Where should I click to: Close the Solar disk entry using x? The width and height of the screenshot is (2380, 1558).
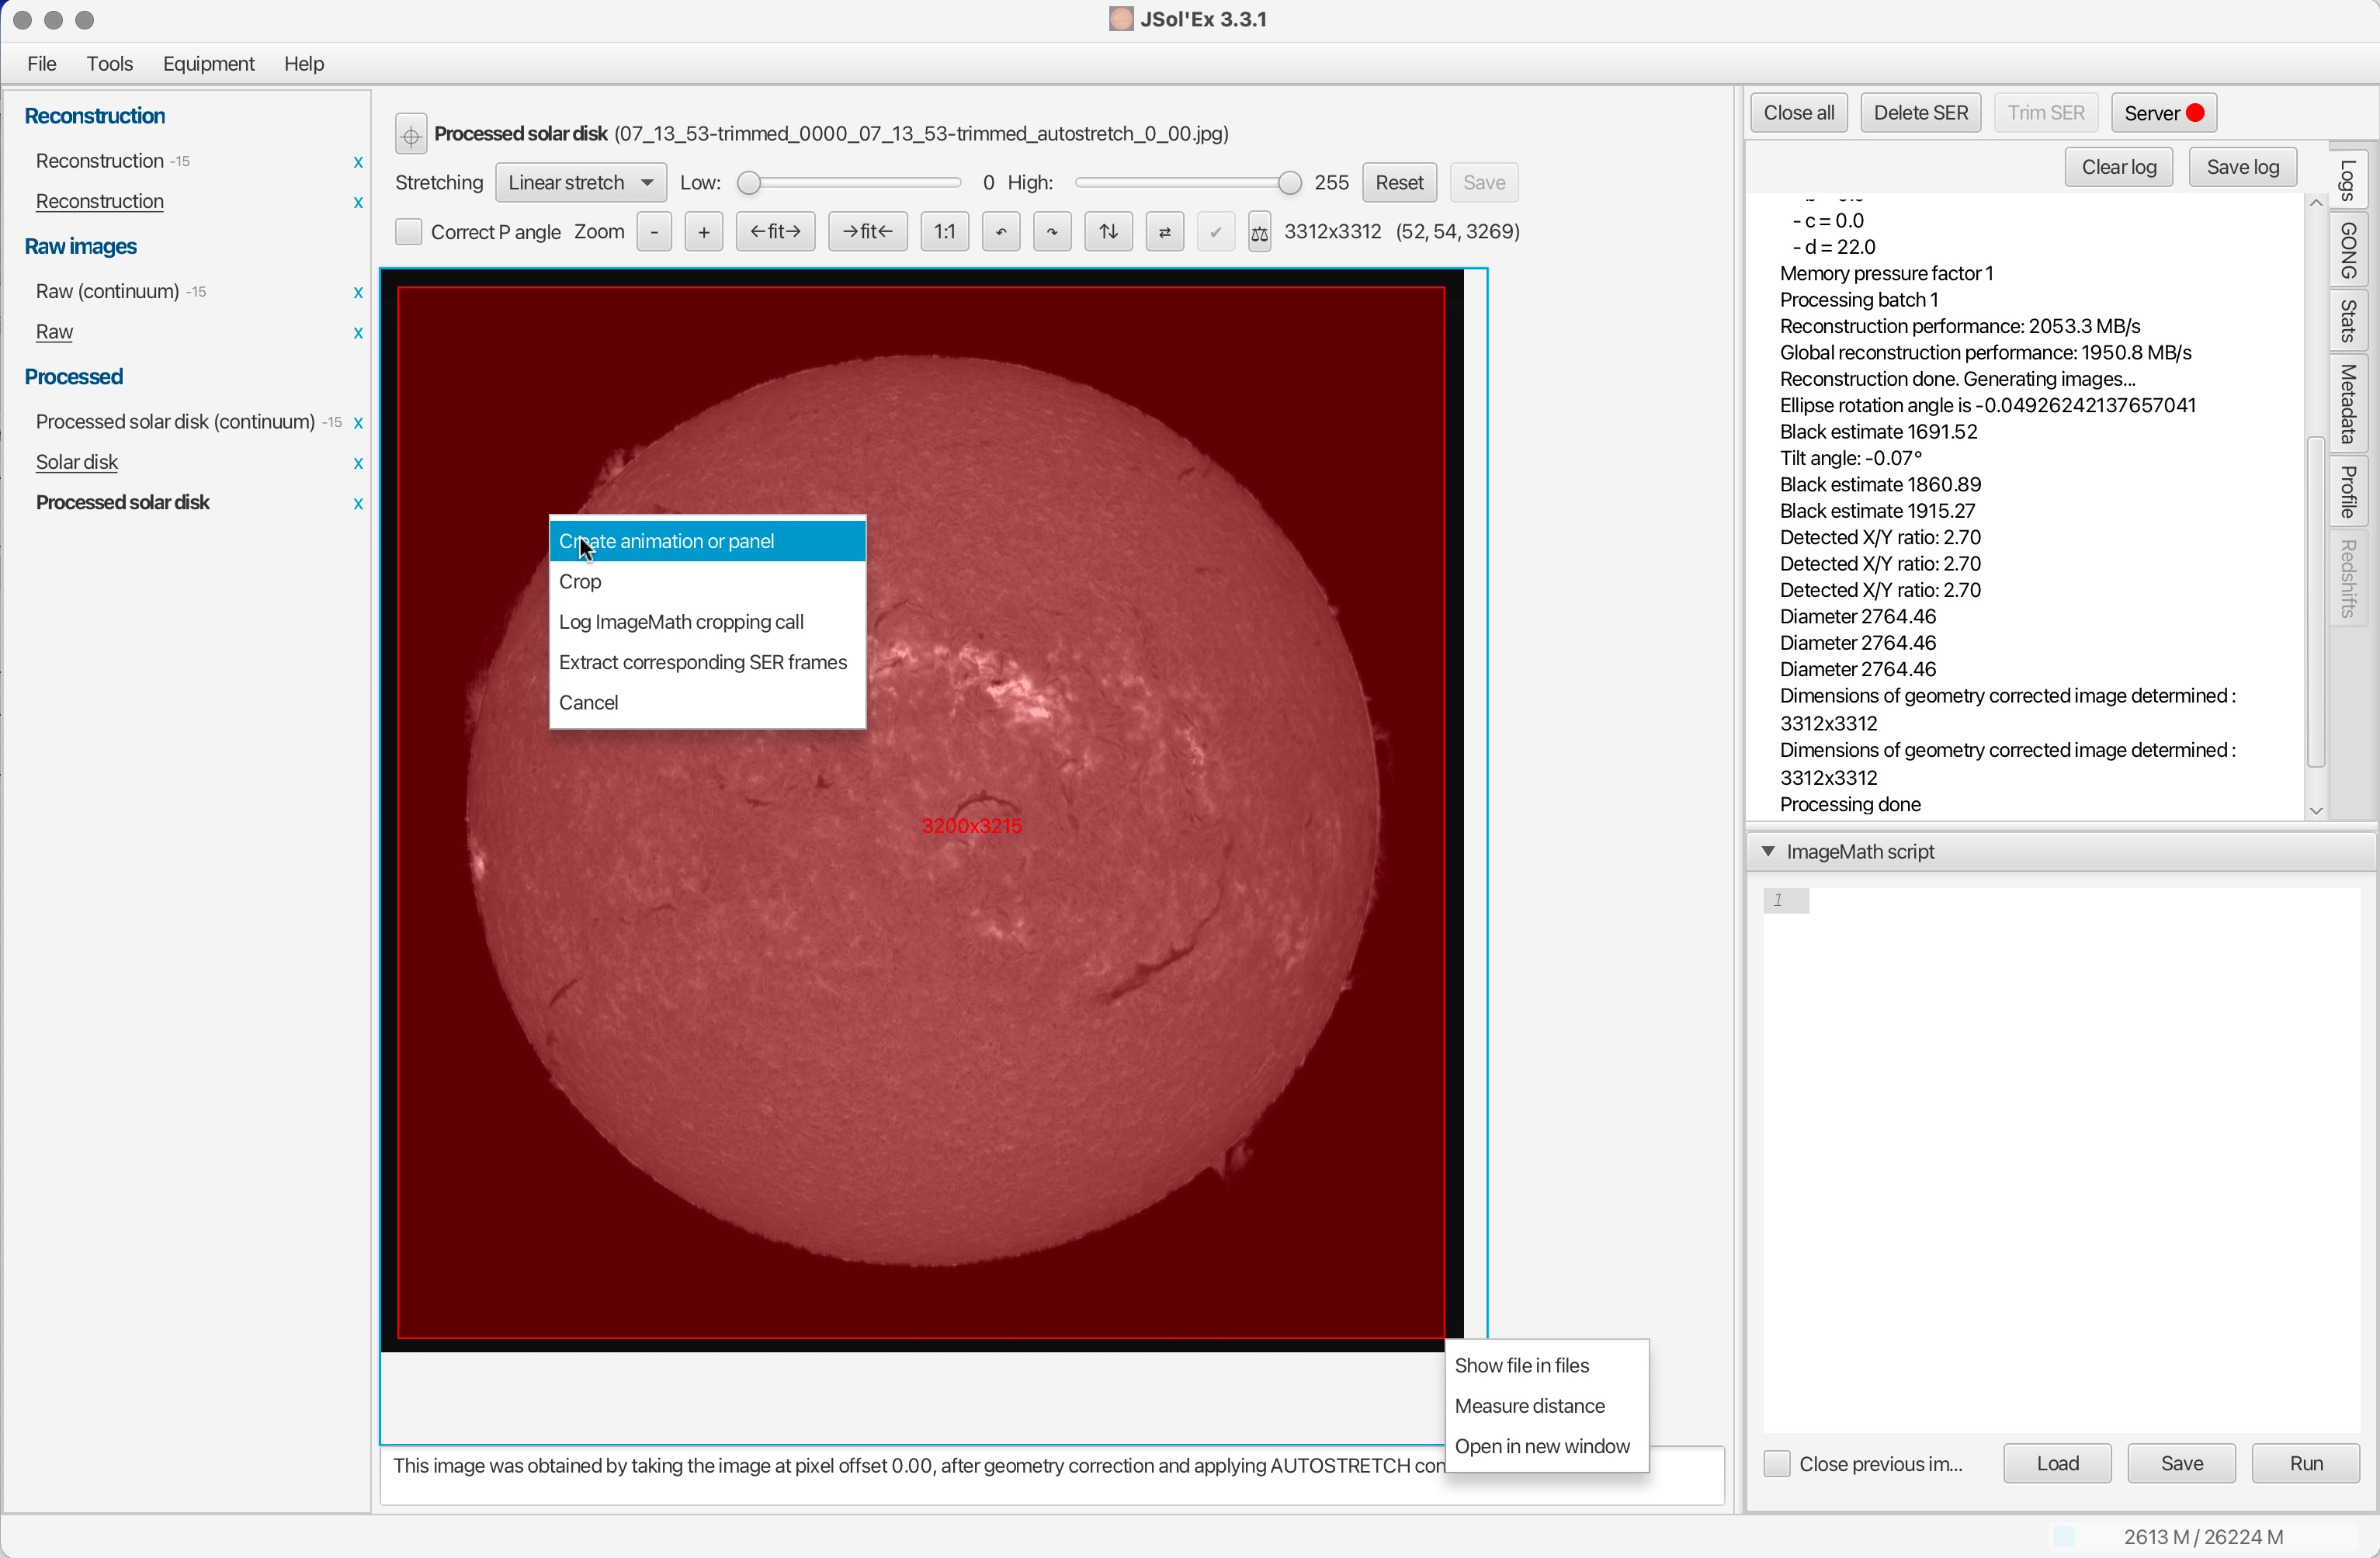pyautogui.click(x=358, y=463)
